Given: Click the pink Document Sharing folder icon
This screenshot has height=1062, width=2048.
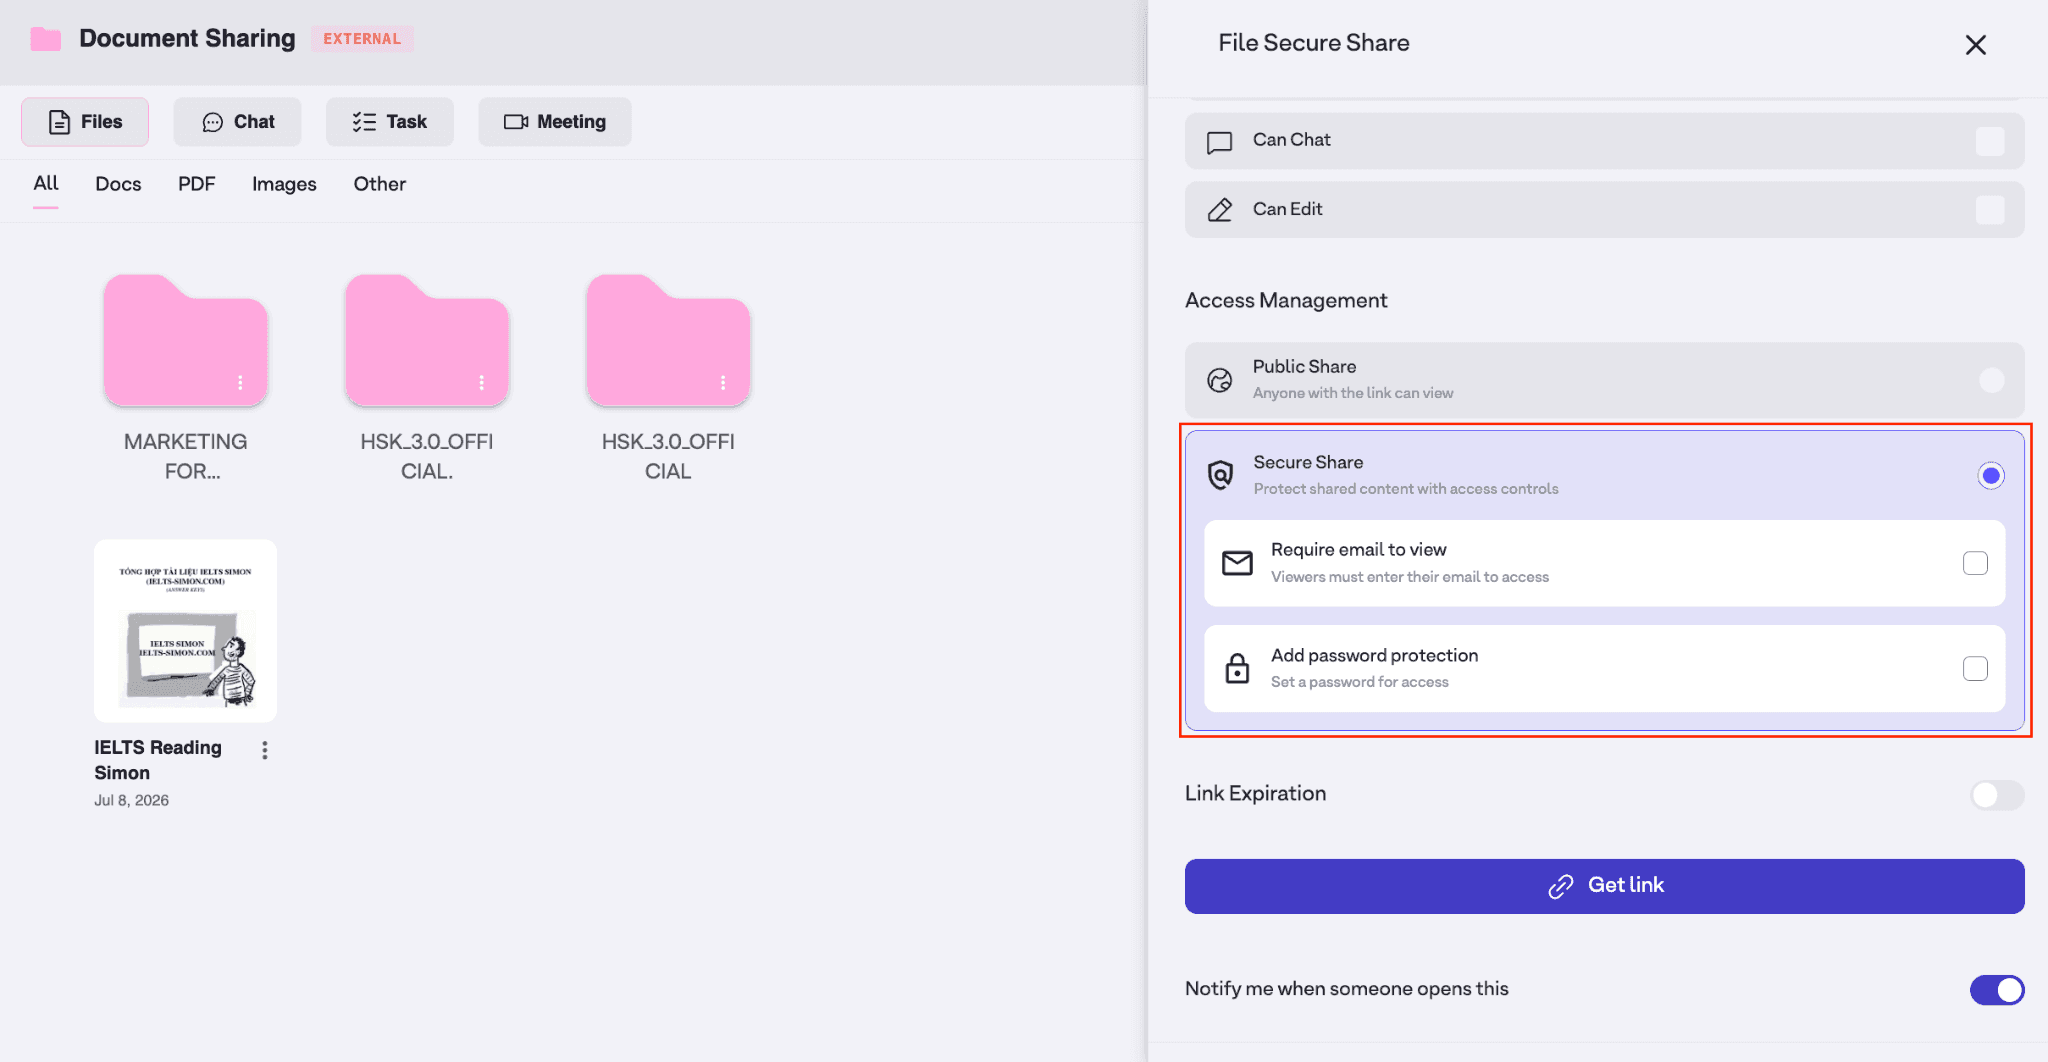Looking at the screenshot, I should [x=46, y=39].
